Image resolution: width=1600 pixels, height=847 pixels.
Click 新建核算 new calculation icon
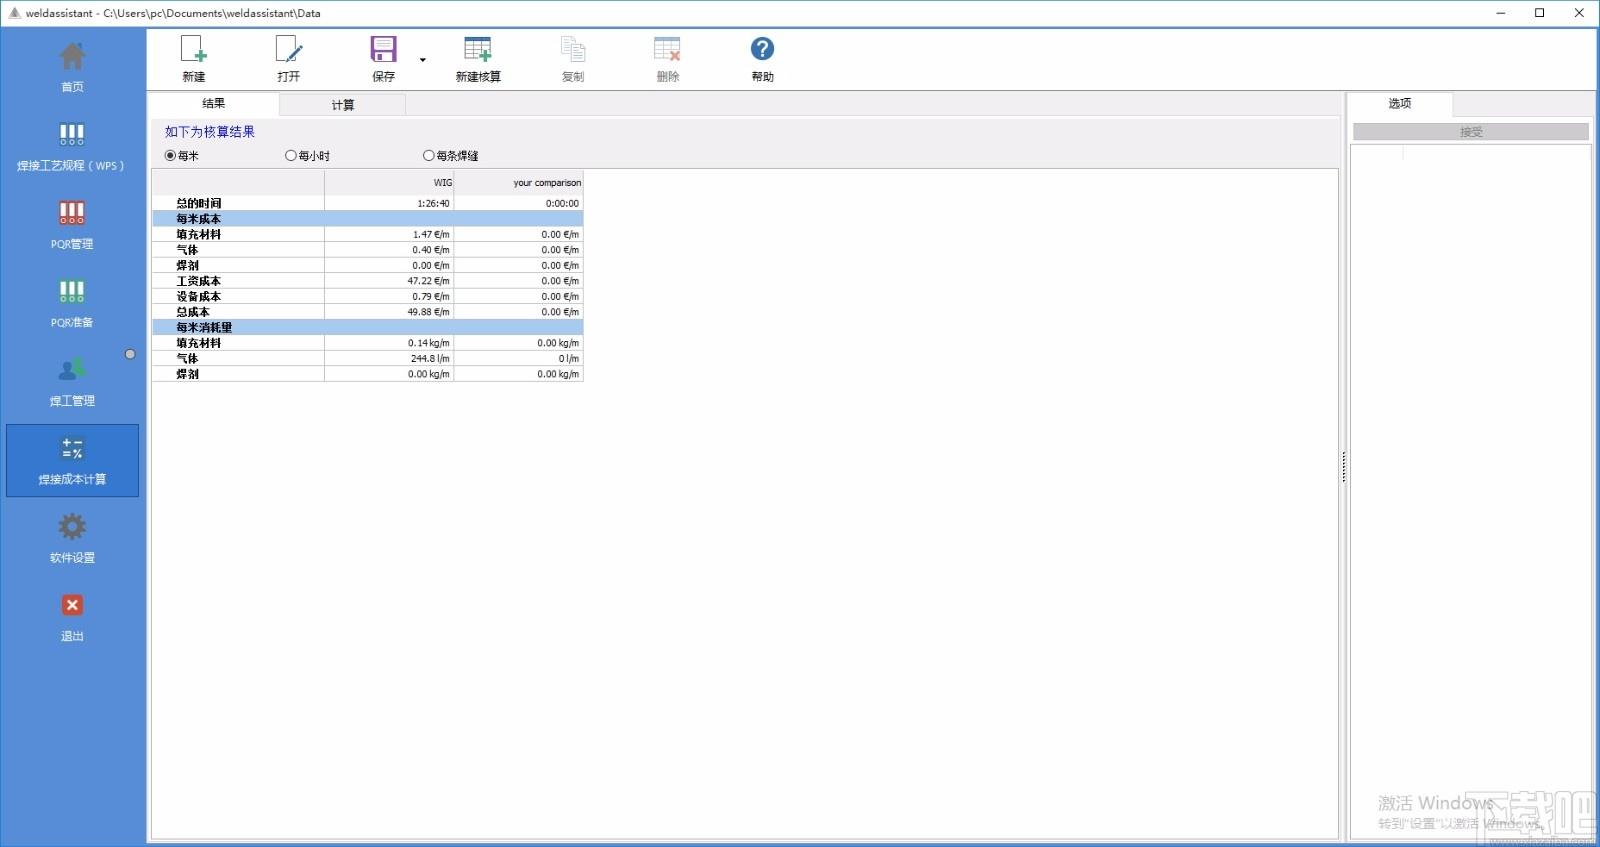pos(478,49)
